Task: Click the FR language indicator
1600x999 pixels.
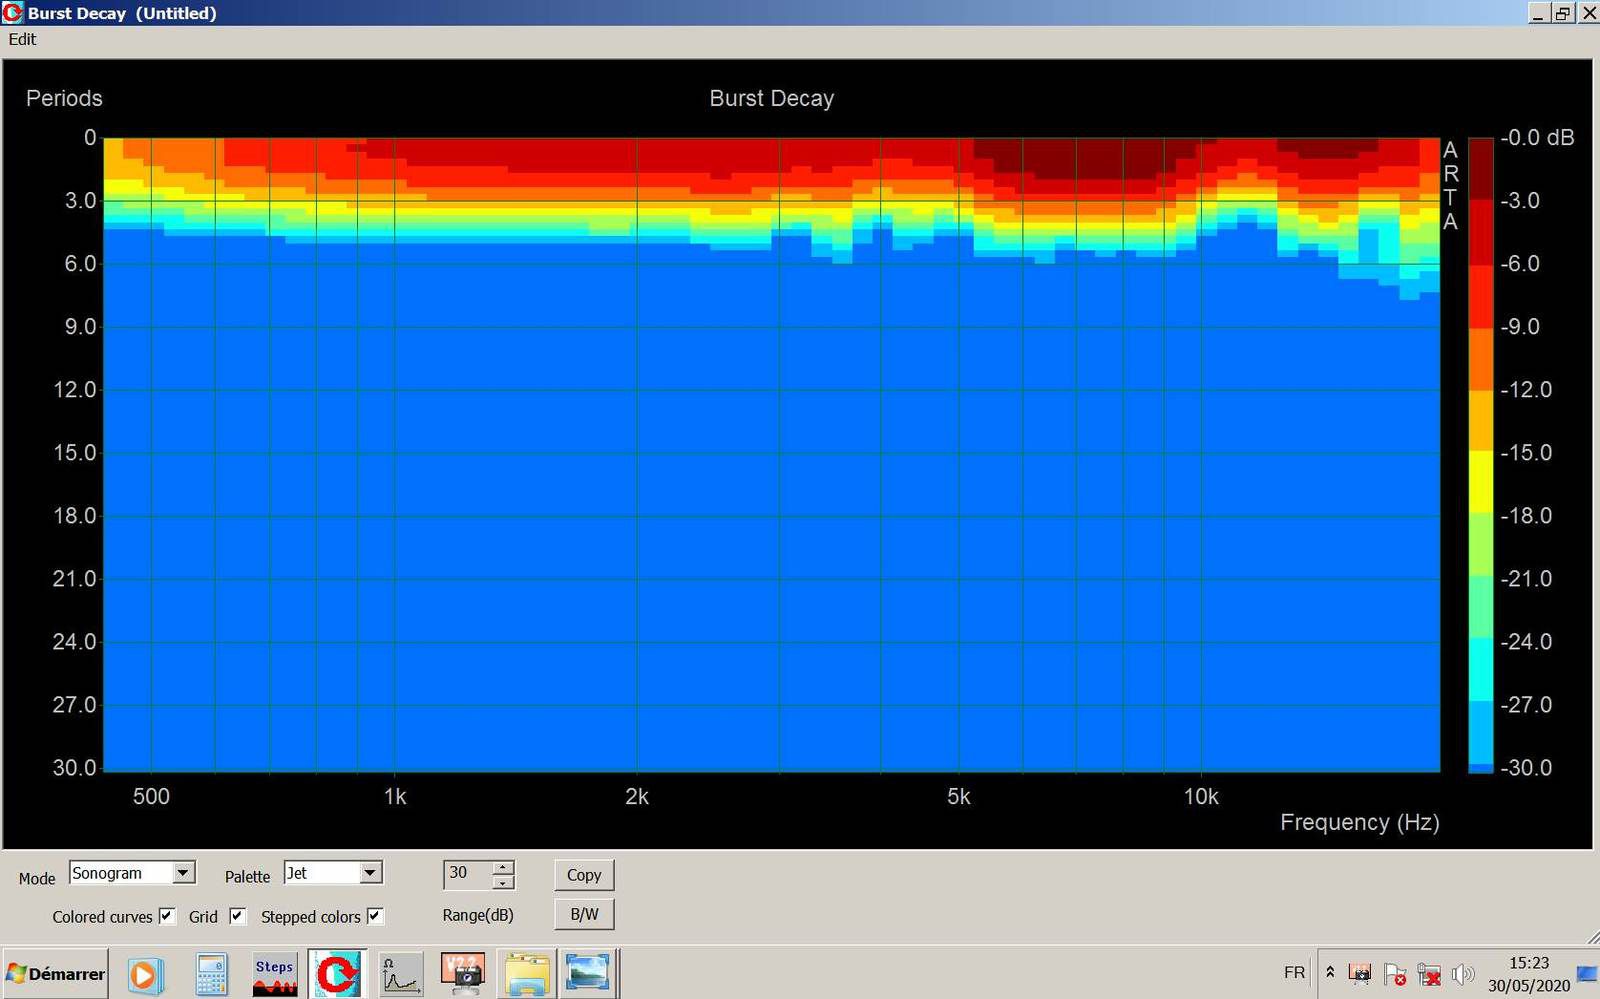Action: point(1294,972)
